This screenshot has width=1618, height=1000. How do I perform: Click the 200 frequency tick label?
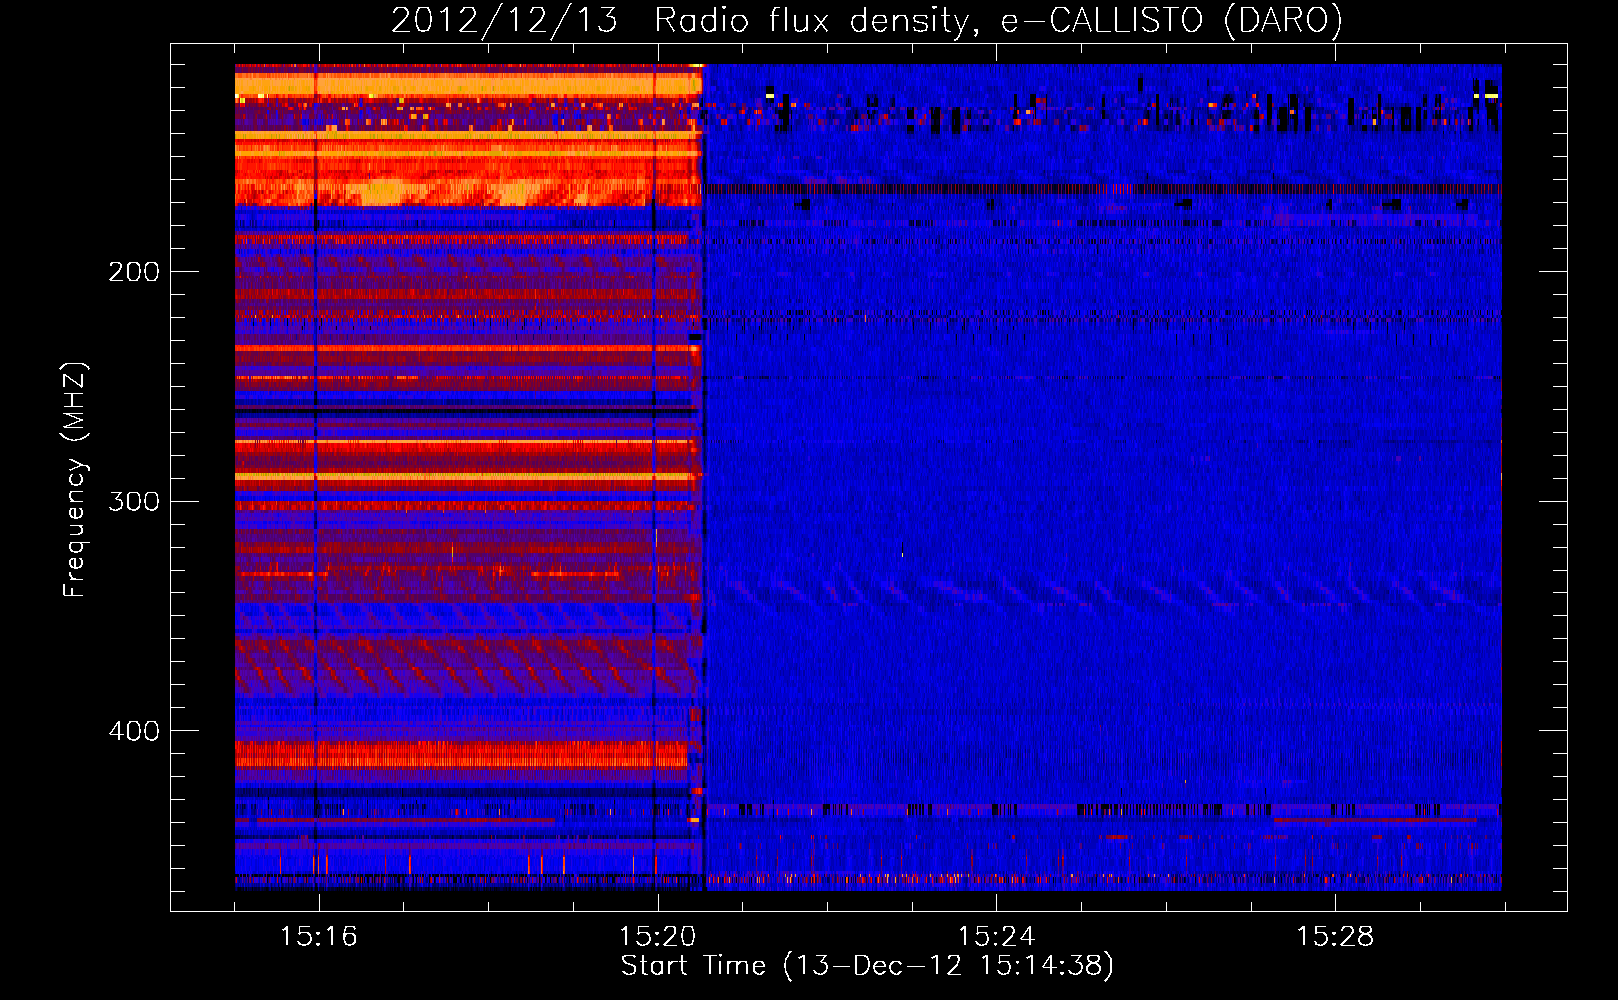134,272
